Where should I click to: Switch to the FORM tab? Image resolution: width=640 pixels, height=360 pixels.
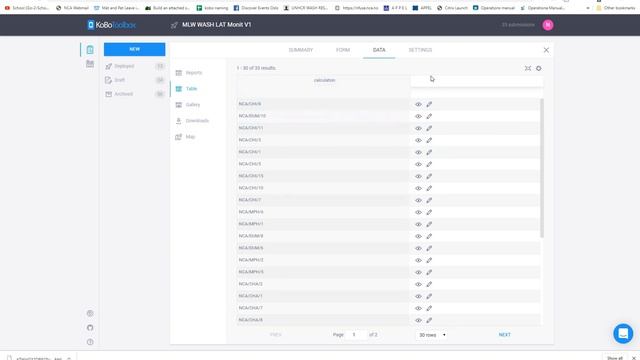coord(343,50)
